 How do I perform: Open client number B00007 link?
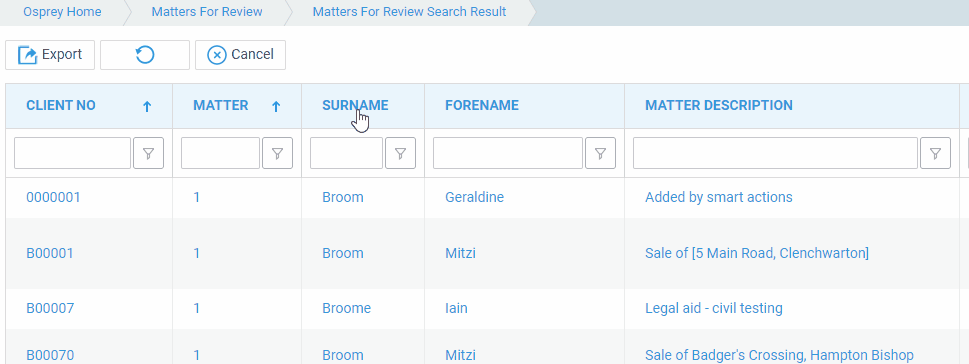[50, 308]
